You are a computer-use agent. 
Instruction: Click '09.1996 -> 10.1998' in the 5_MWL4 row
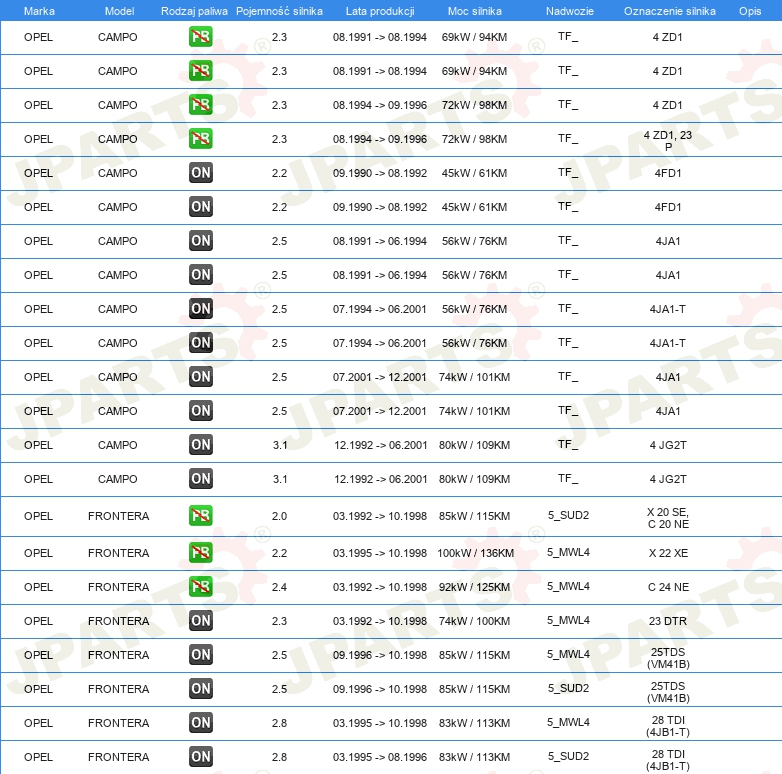(x=380, y=655)
